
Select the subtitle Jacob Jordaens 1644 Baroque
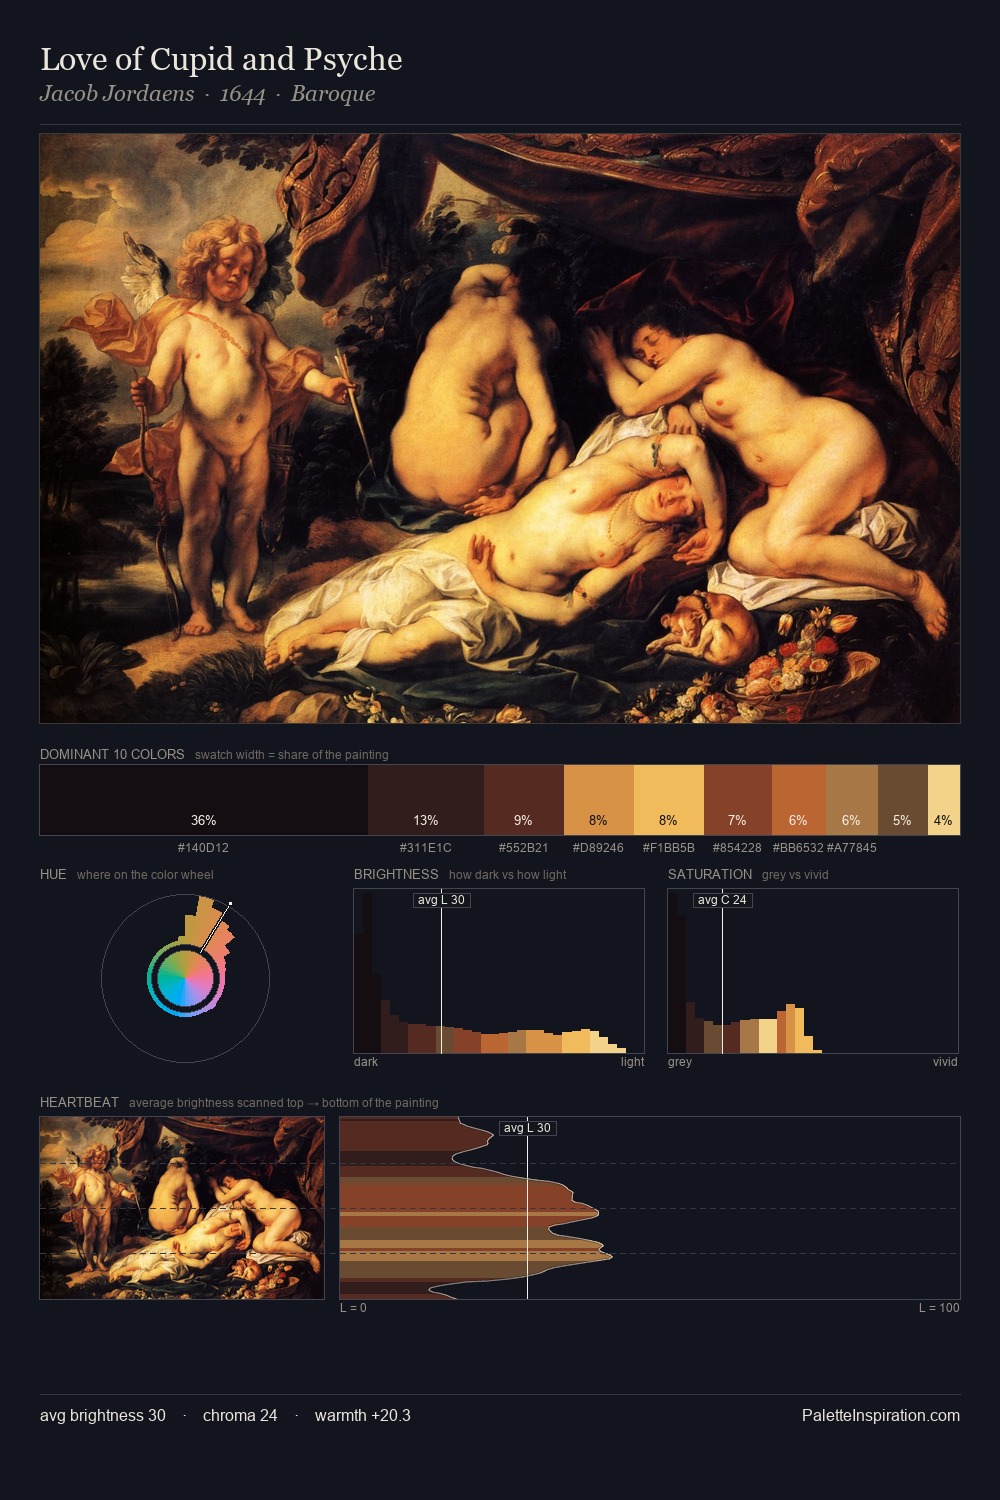pos(208,94)
